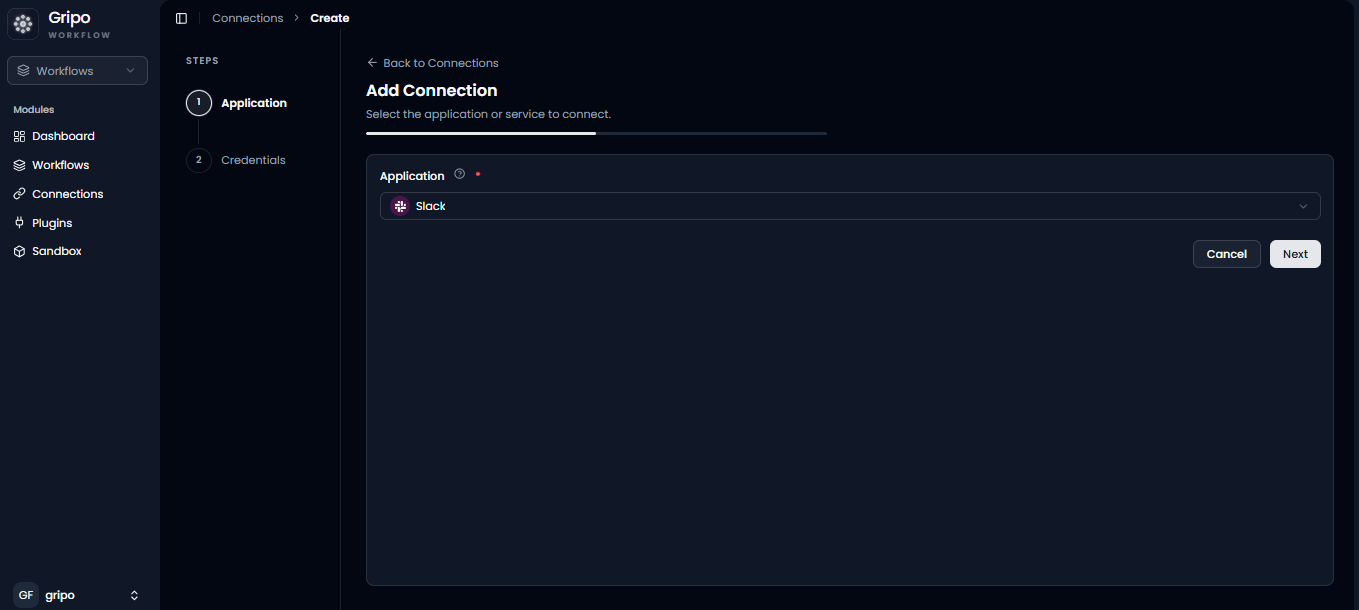Click the Dashboard grid icon
The image size is (1359, 610).
tap(19, 136)
